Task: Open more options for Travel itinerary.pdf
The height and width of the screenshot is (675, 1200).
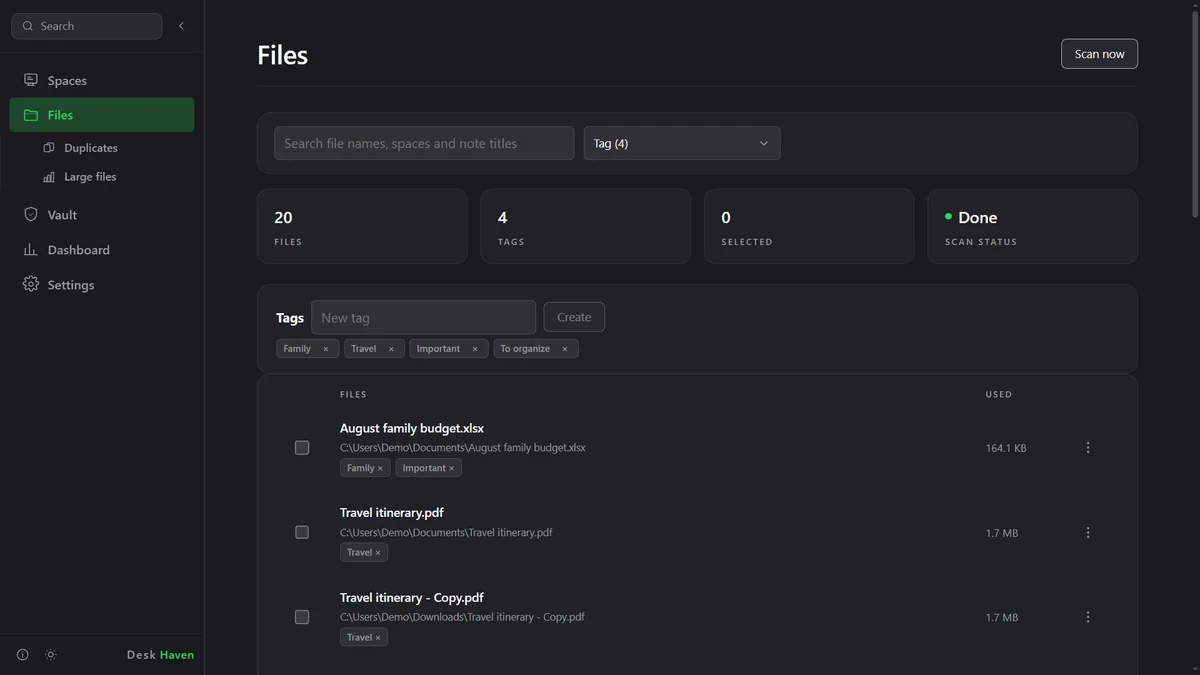Action: point(1088,533)
